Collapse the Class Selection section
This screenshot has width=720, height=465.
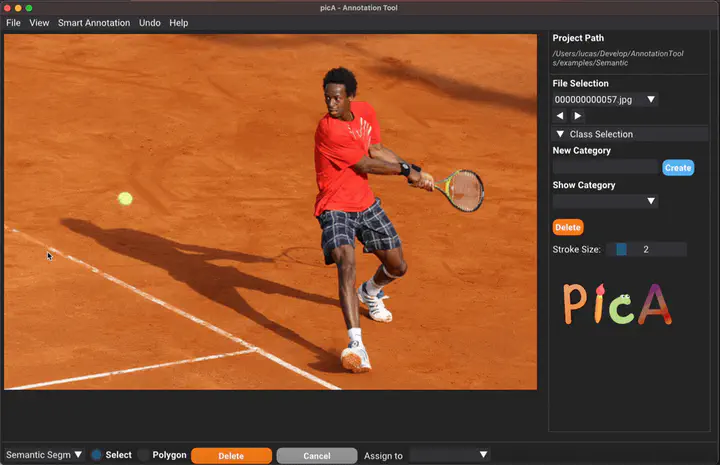pyautogui.click(x=560, y=134)
